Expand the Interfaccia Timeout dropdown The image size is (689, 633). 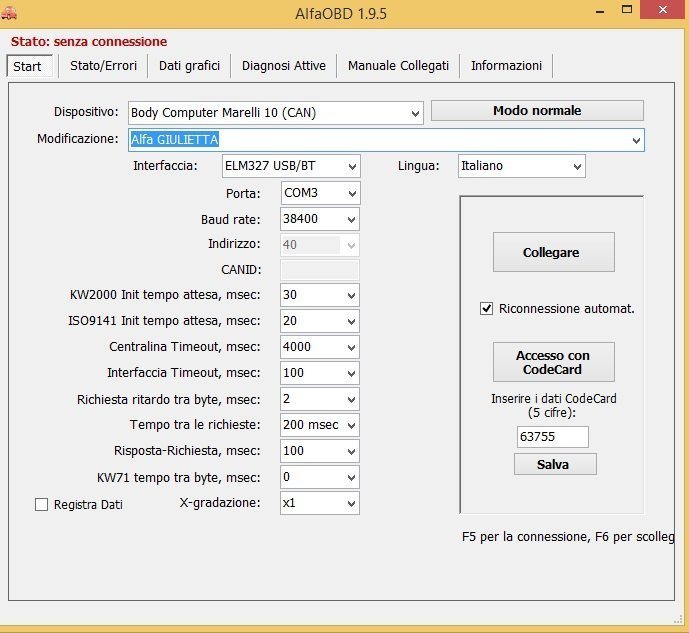pyautogui.click(x=320, y=373)
